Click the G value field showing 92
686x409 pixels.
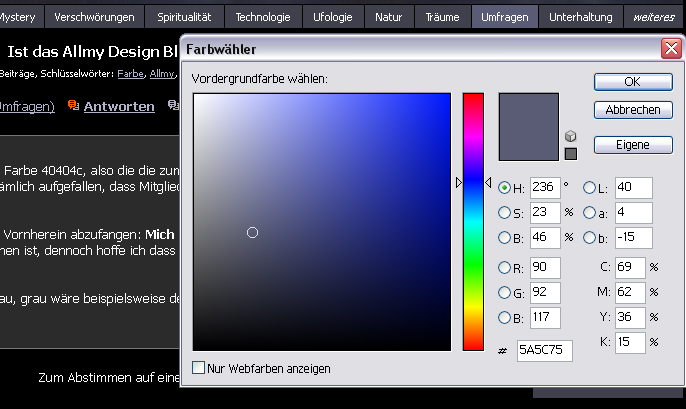click(545, 292)
